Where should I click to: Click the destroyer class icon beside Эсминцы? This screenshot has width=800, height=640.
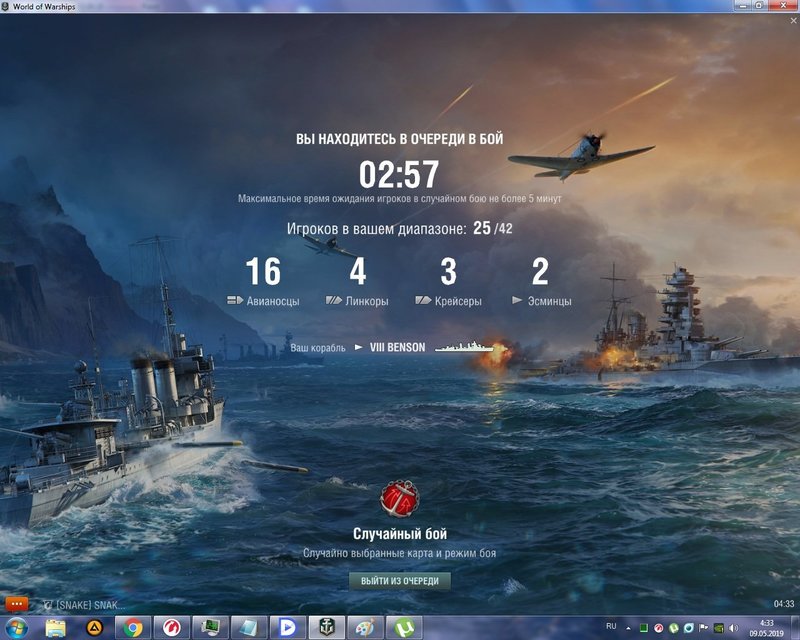pos(518,300)
